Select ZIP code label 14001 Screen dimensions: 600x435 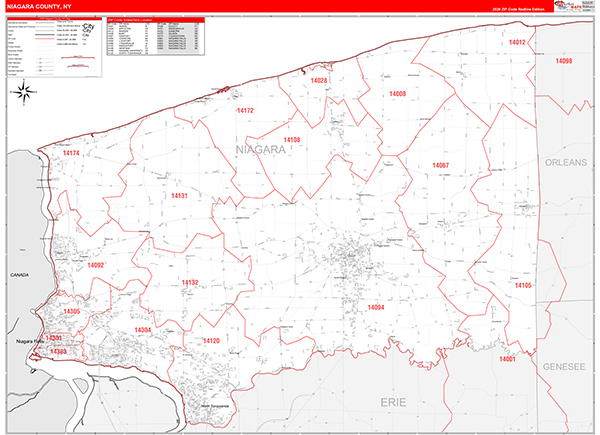point(507,359)
